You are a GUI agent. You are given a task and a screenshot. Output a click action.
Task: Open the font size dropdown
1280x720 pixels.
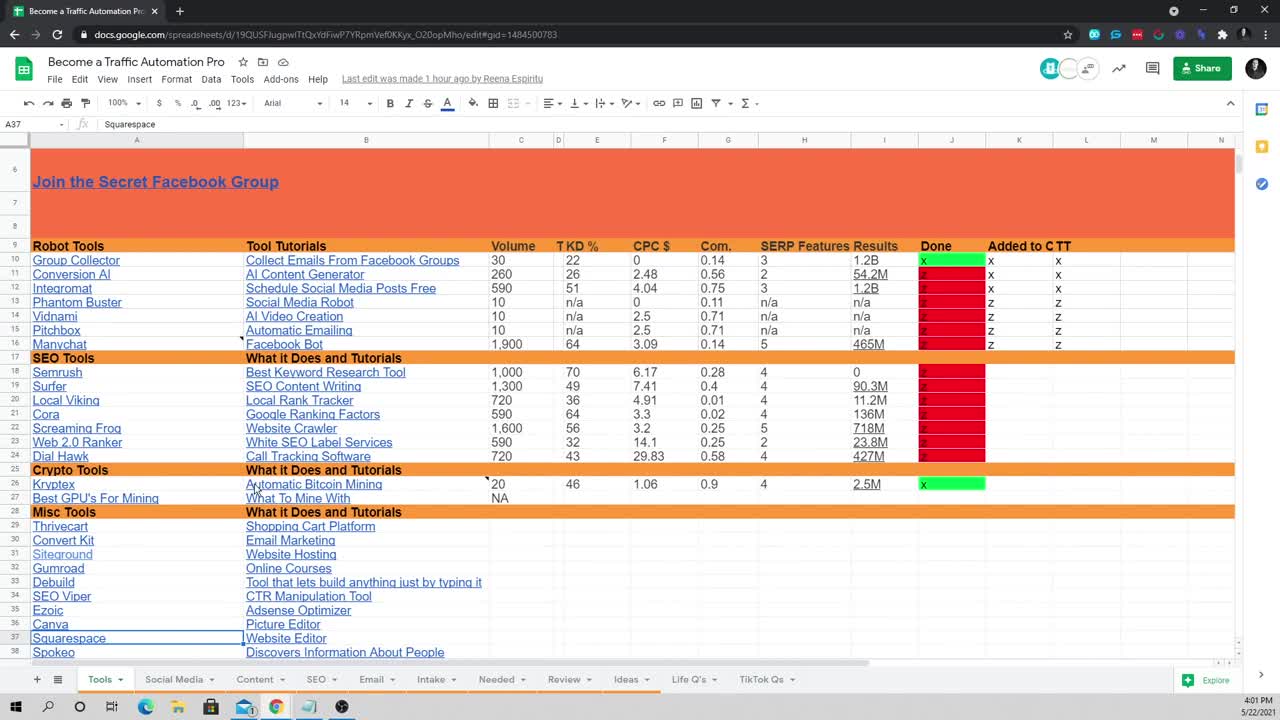pyautogui.click(x=355, y=103)
